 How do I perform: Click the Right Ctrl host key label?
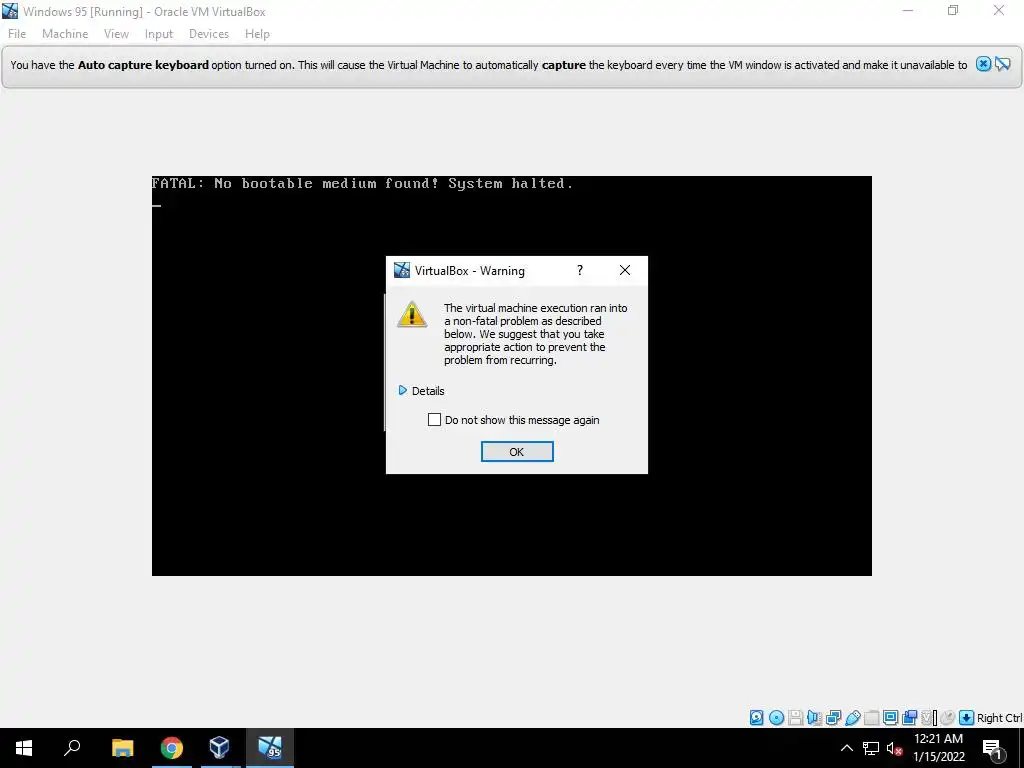(999, 718)
